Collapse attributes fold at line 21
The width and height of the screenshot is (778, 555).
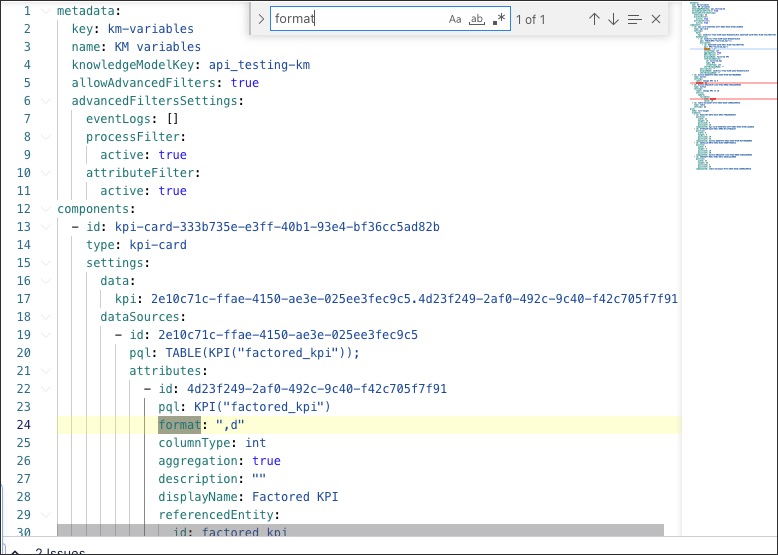(46, 371)
